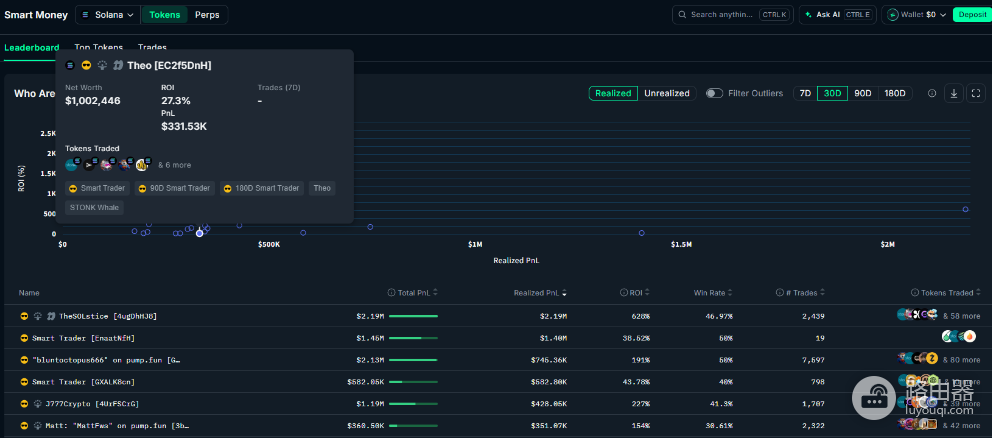Click emoji icon on Smart Trader [EnaatNfH] row
Image resolution: width=992 pixels, height=438 pixels.
tap(24, 338)
